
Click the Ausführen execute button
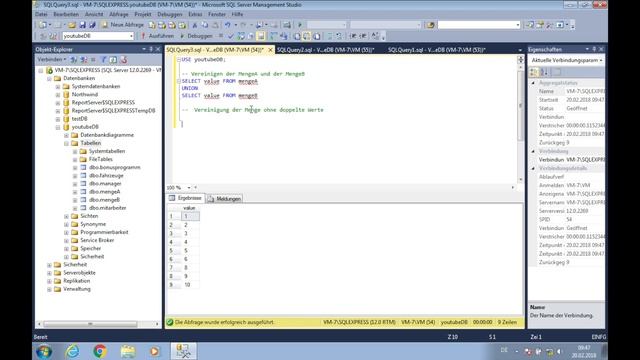point(158,36)
